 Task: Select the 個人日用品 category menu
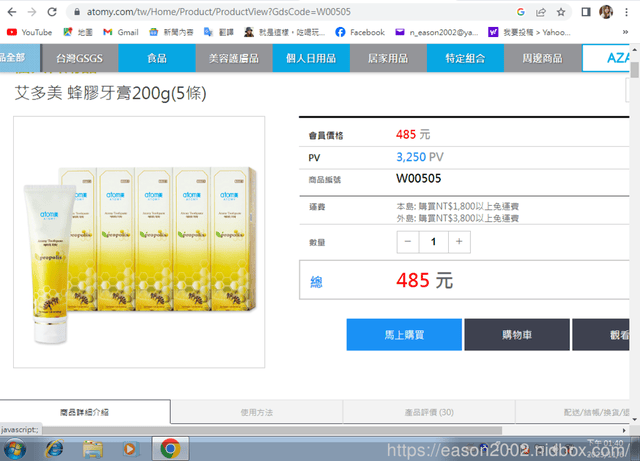[x=311, y=58]
